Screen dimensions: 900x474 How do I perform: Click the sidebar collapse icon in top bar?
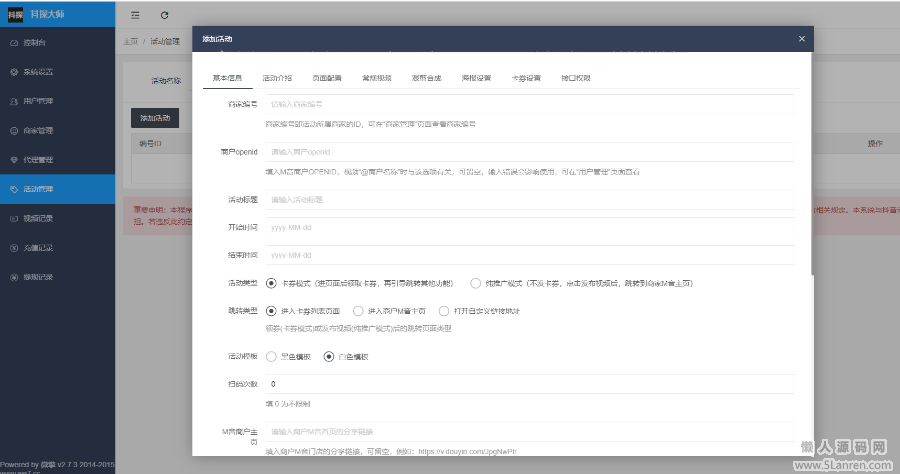(x=135, y=15)
